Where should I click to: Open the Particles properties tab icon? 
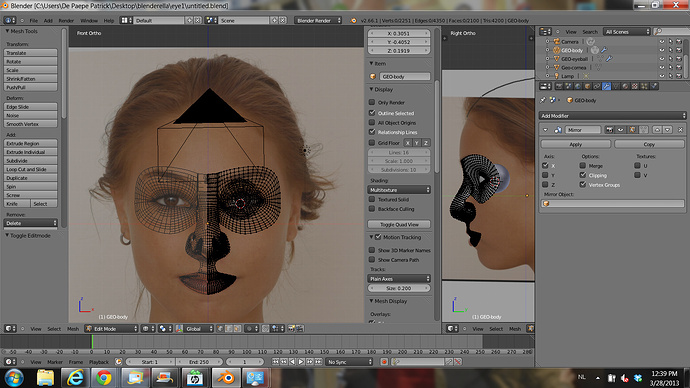coord(644,86)
